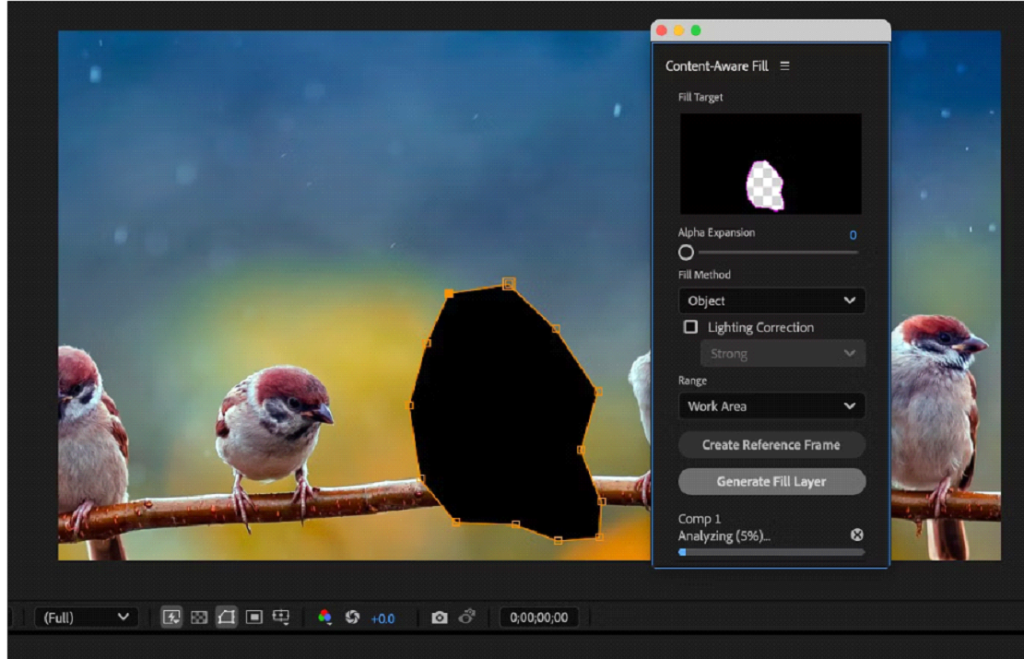Click the Region of Interest icon
This screenshot has width=1024, height=659.
254,617
